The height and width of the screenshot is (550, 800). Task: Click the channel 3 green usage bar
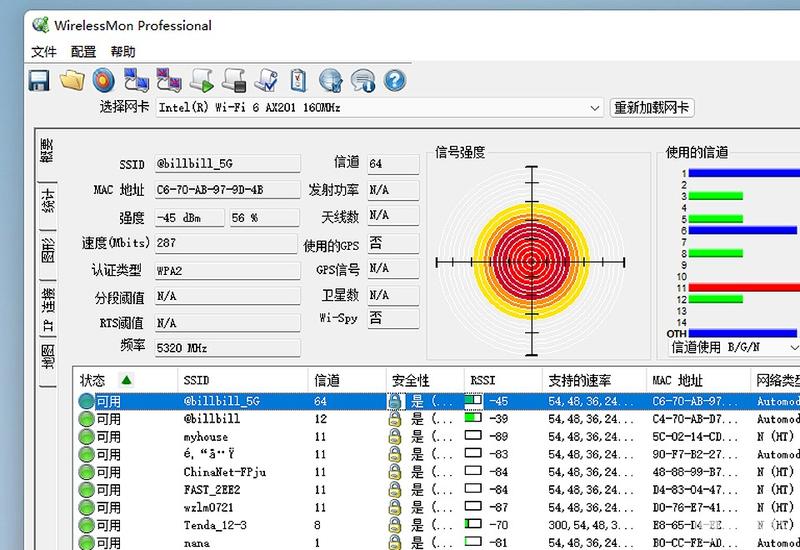point(716,196)
